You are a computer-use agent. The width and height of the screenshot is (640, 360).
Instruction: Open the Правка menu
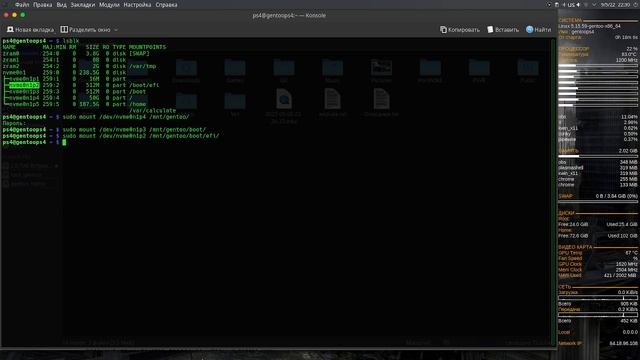pyautogui.click(x=42, y=5)
